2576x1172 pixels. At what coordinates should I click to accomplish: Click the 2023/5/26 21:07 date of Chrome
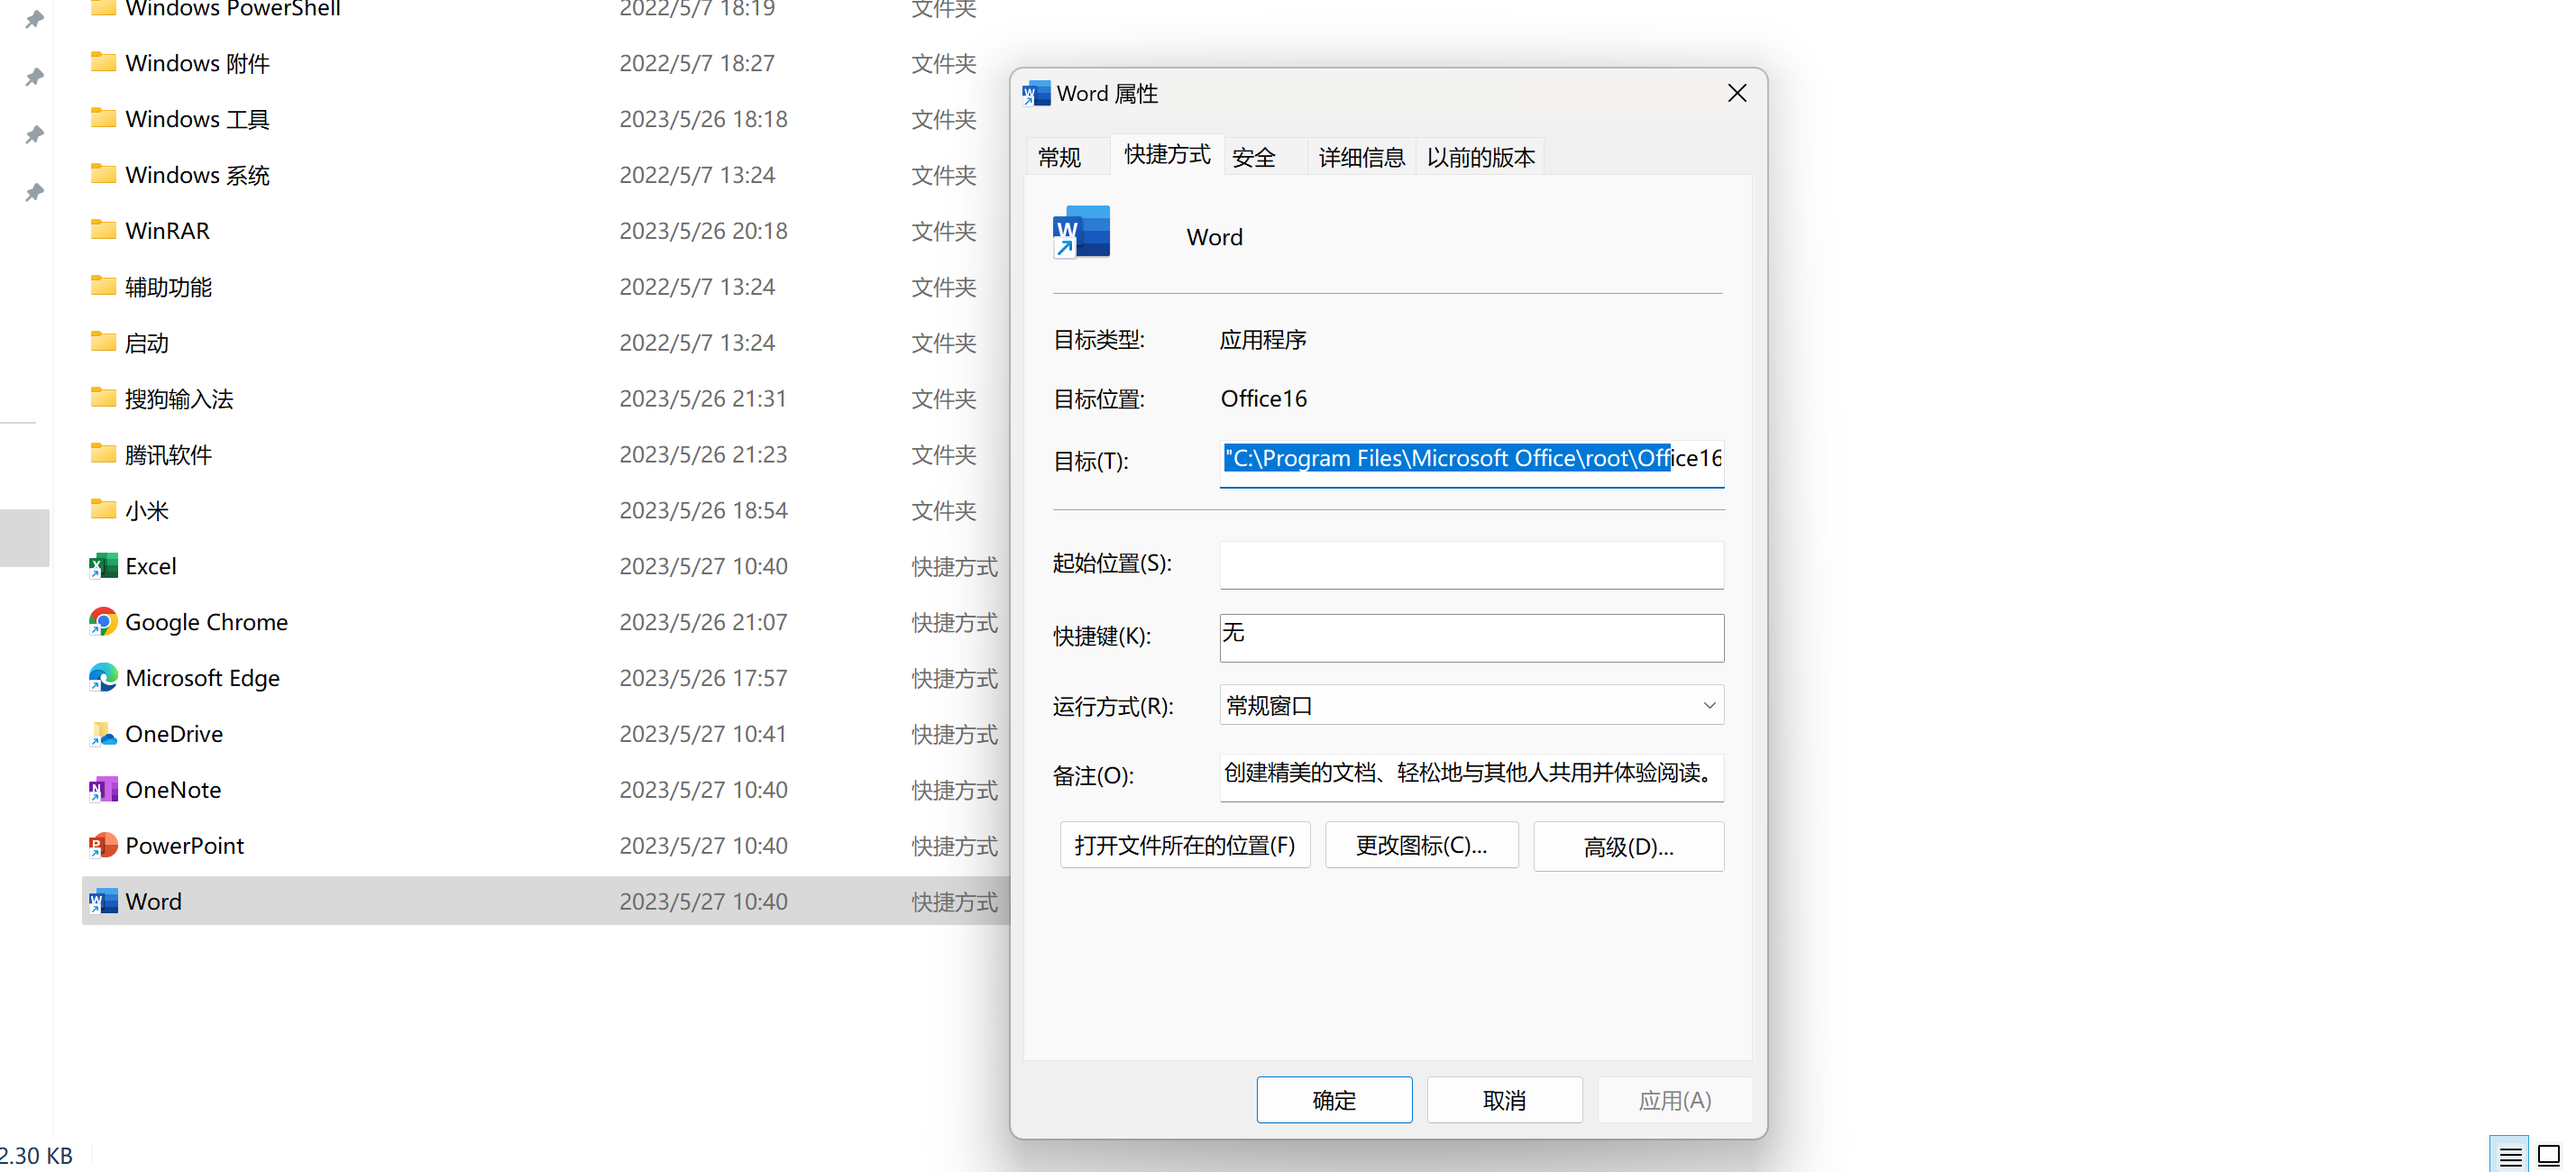point(703,622)
